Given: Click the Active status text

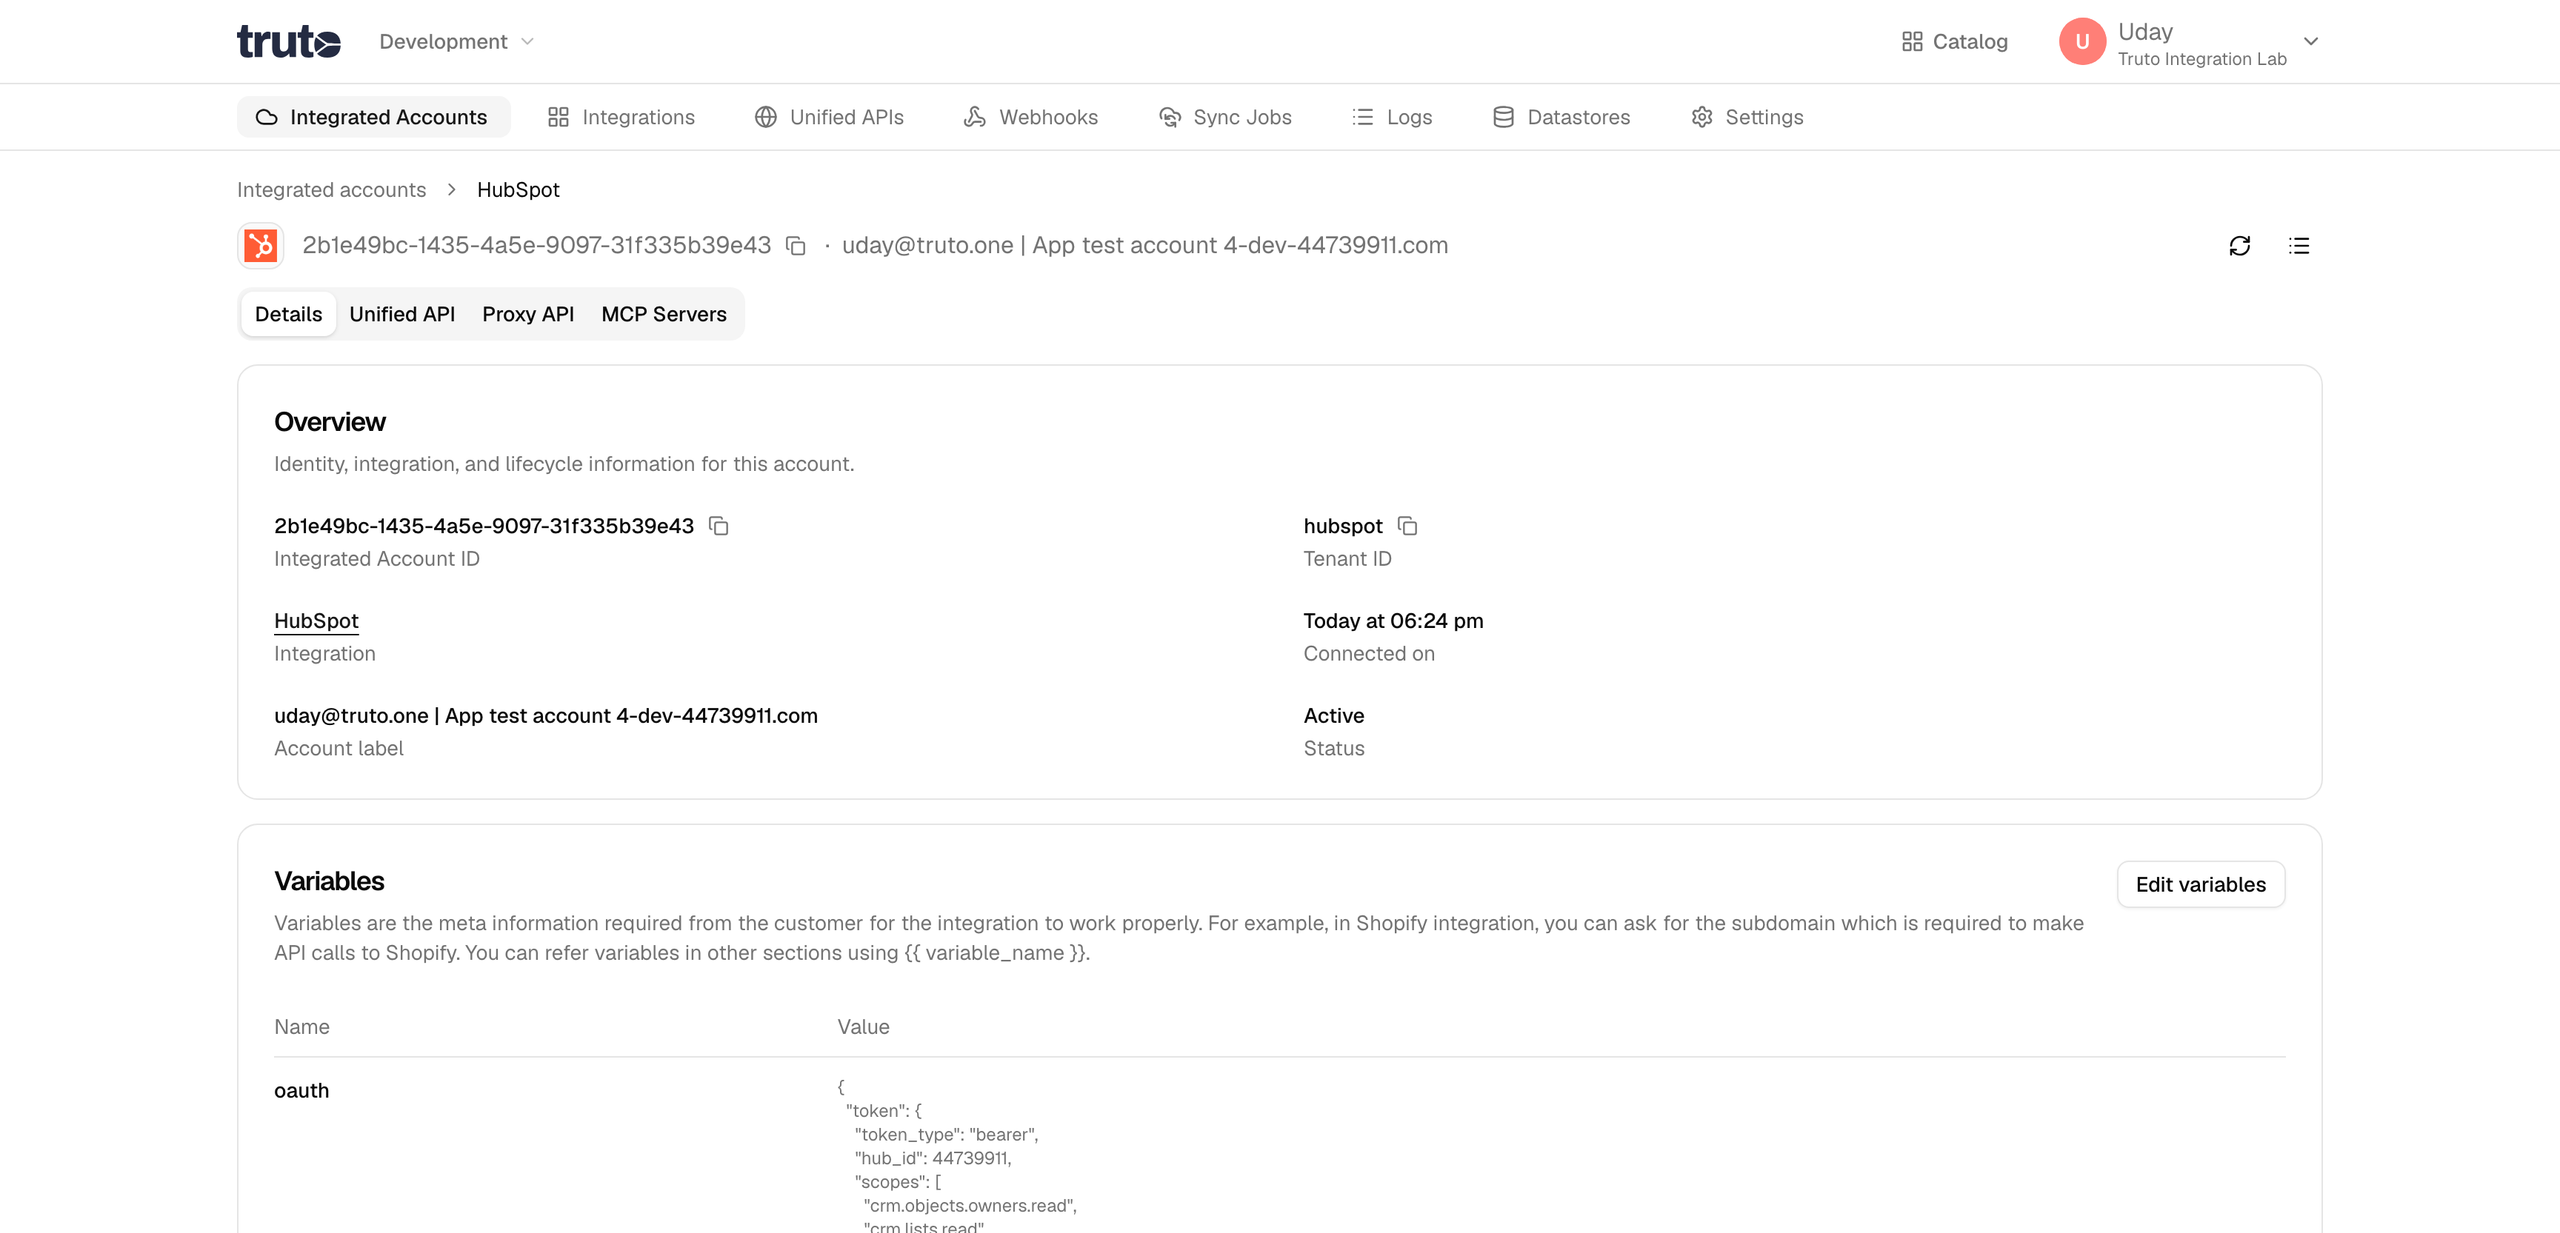Looking at the screenshot, I should (1334, 716).
